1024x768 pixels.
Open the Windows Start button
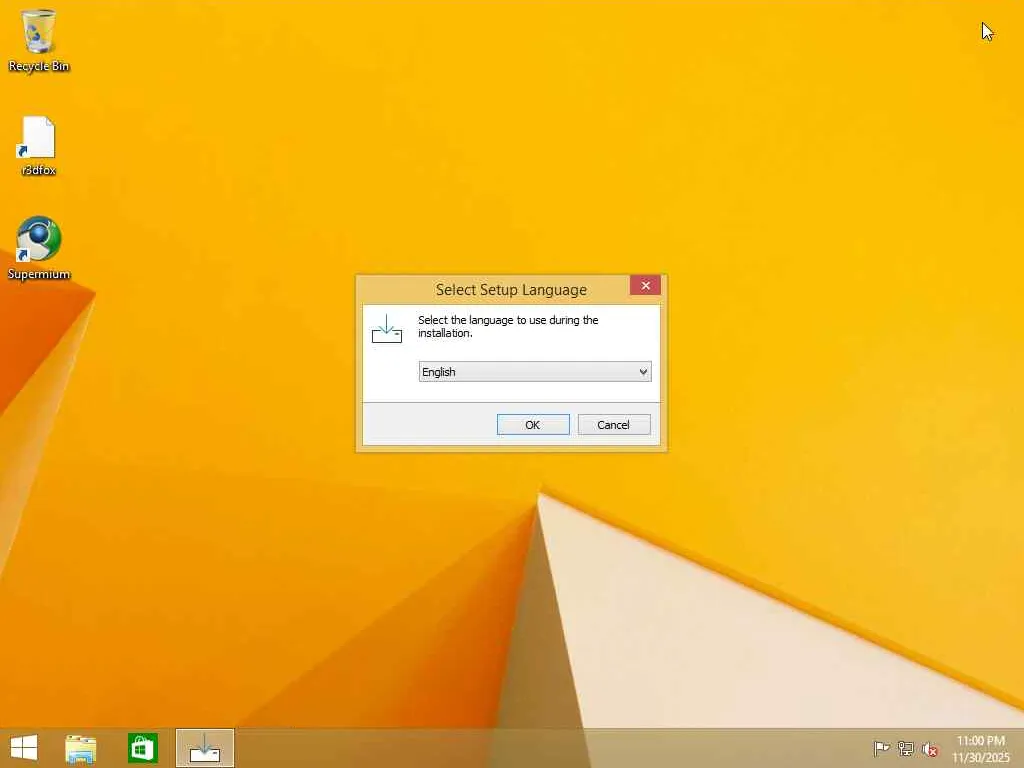24,748
